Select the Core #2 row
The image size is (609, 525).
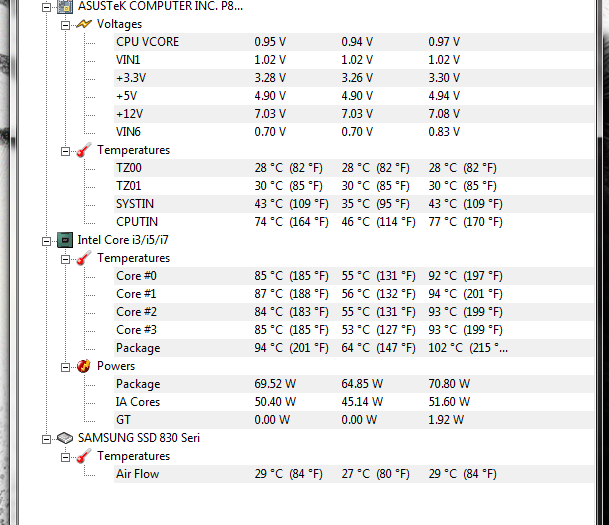[354, 312]
